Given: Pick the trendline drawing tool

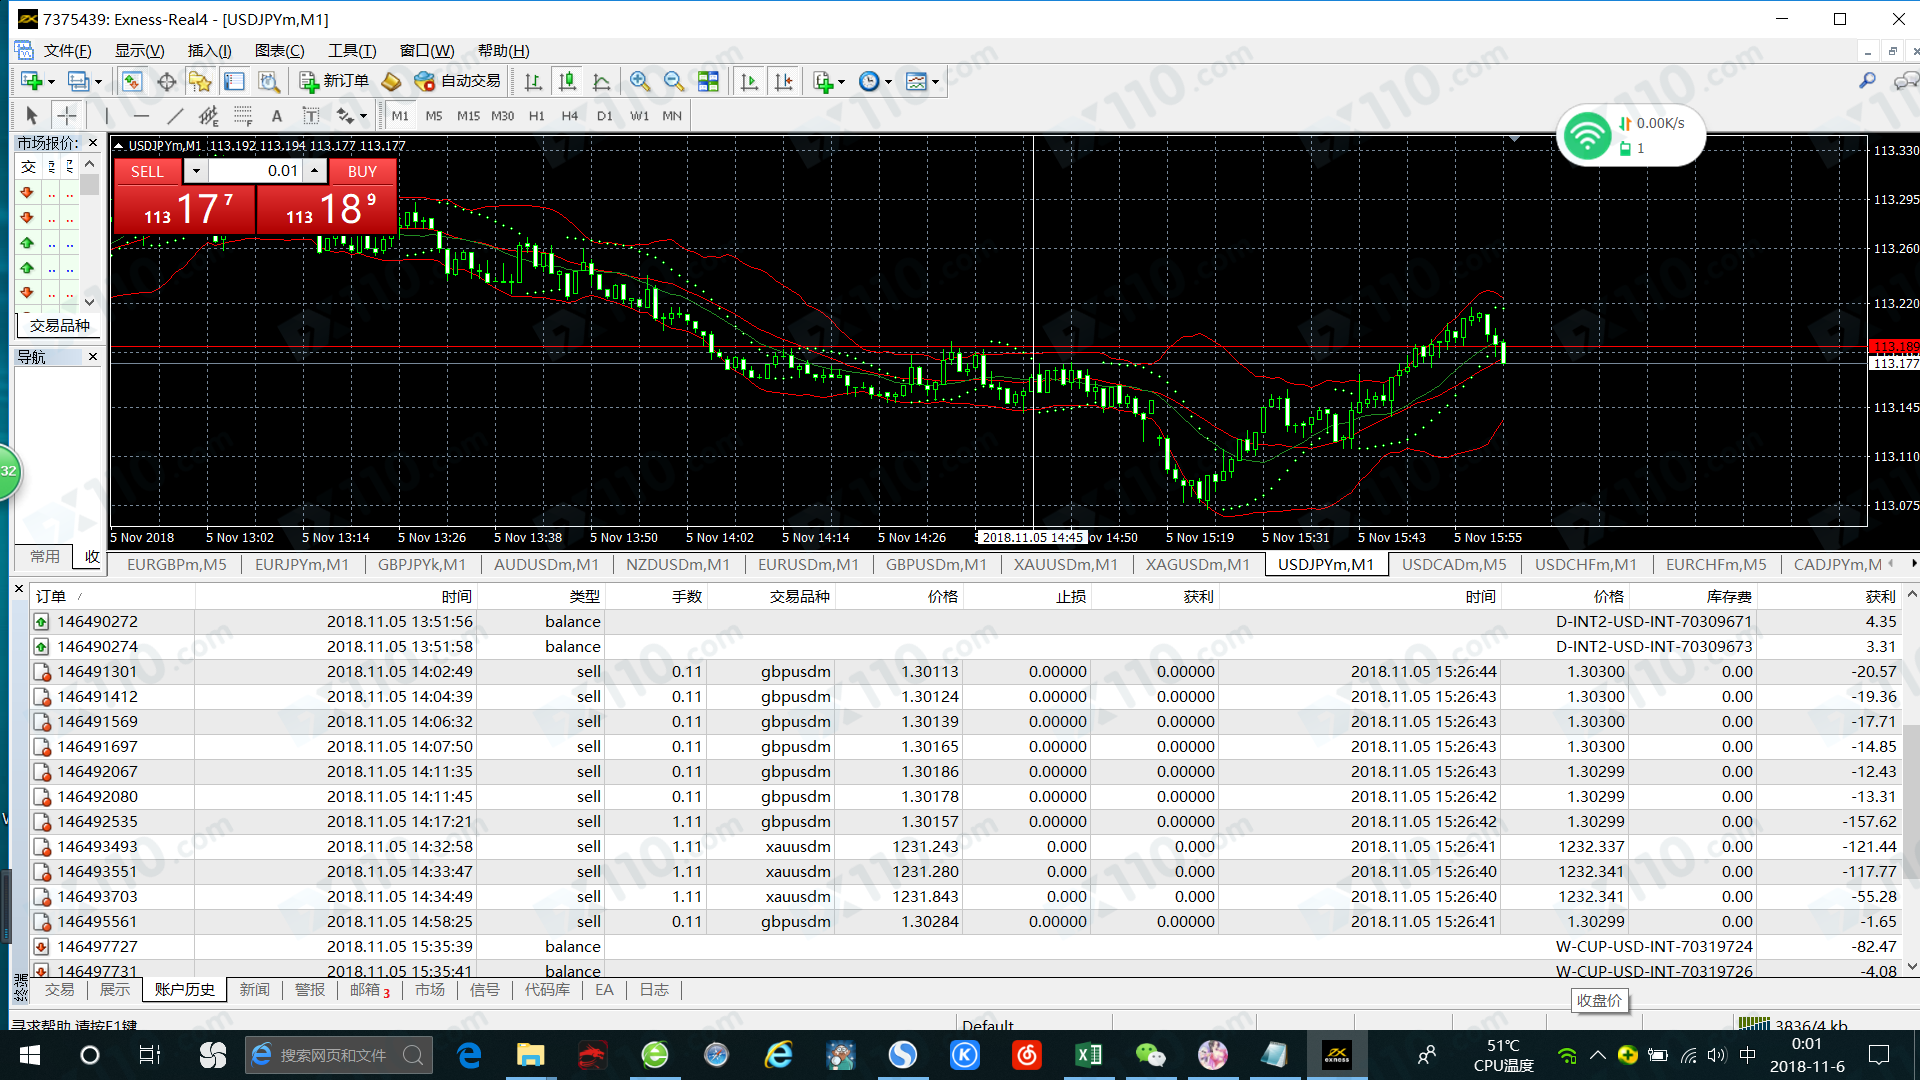Looking at the screenshot, I should 175,116.
